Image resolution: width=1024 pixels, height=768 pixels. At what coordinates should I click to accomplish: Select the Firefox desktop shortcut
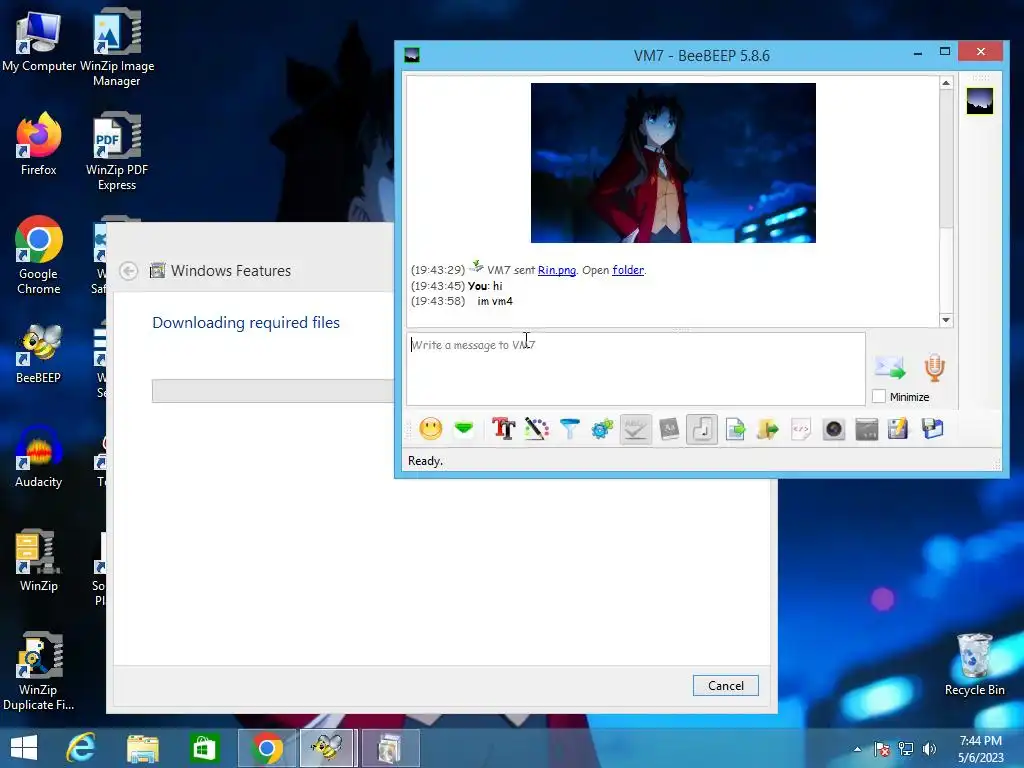pyautogui.click(x=39, y=145)
